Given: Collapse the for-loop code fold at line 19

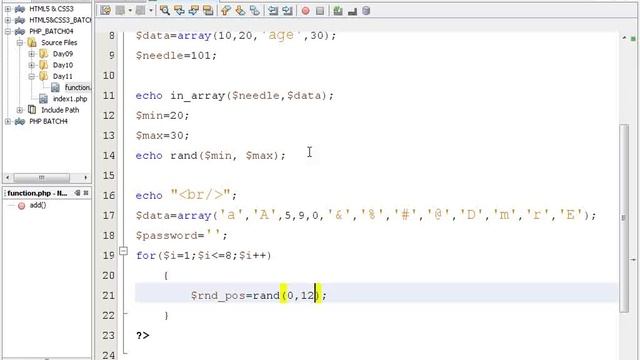Looking at the screenshot, I should coord(123,251).
